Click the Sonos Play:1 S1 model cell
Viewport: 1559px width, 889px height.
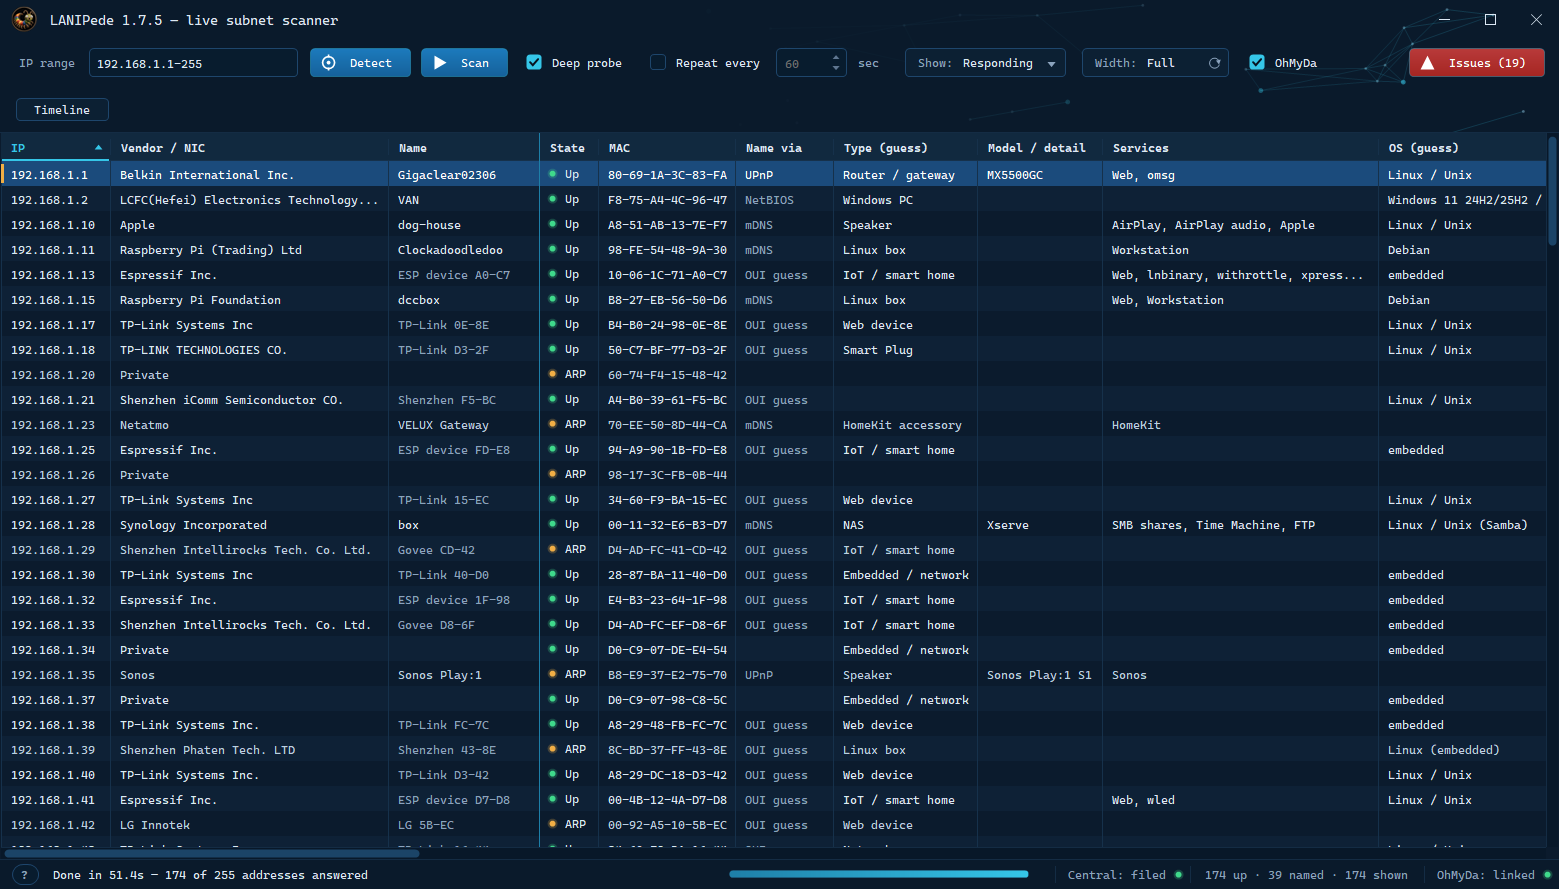pyautogui.click(x=1040, y=675)
